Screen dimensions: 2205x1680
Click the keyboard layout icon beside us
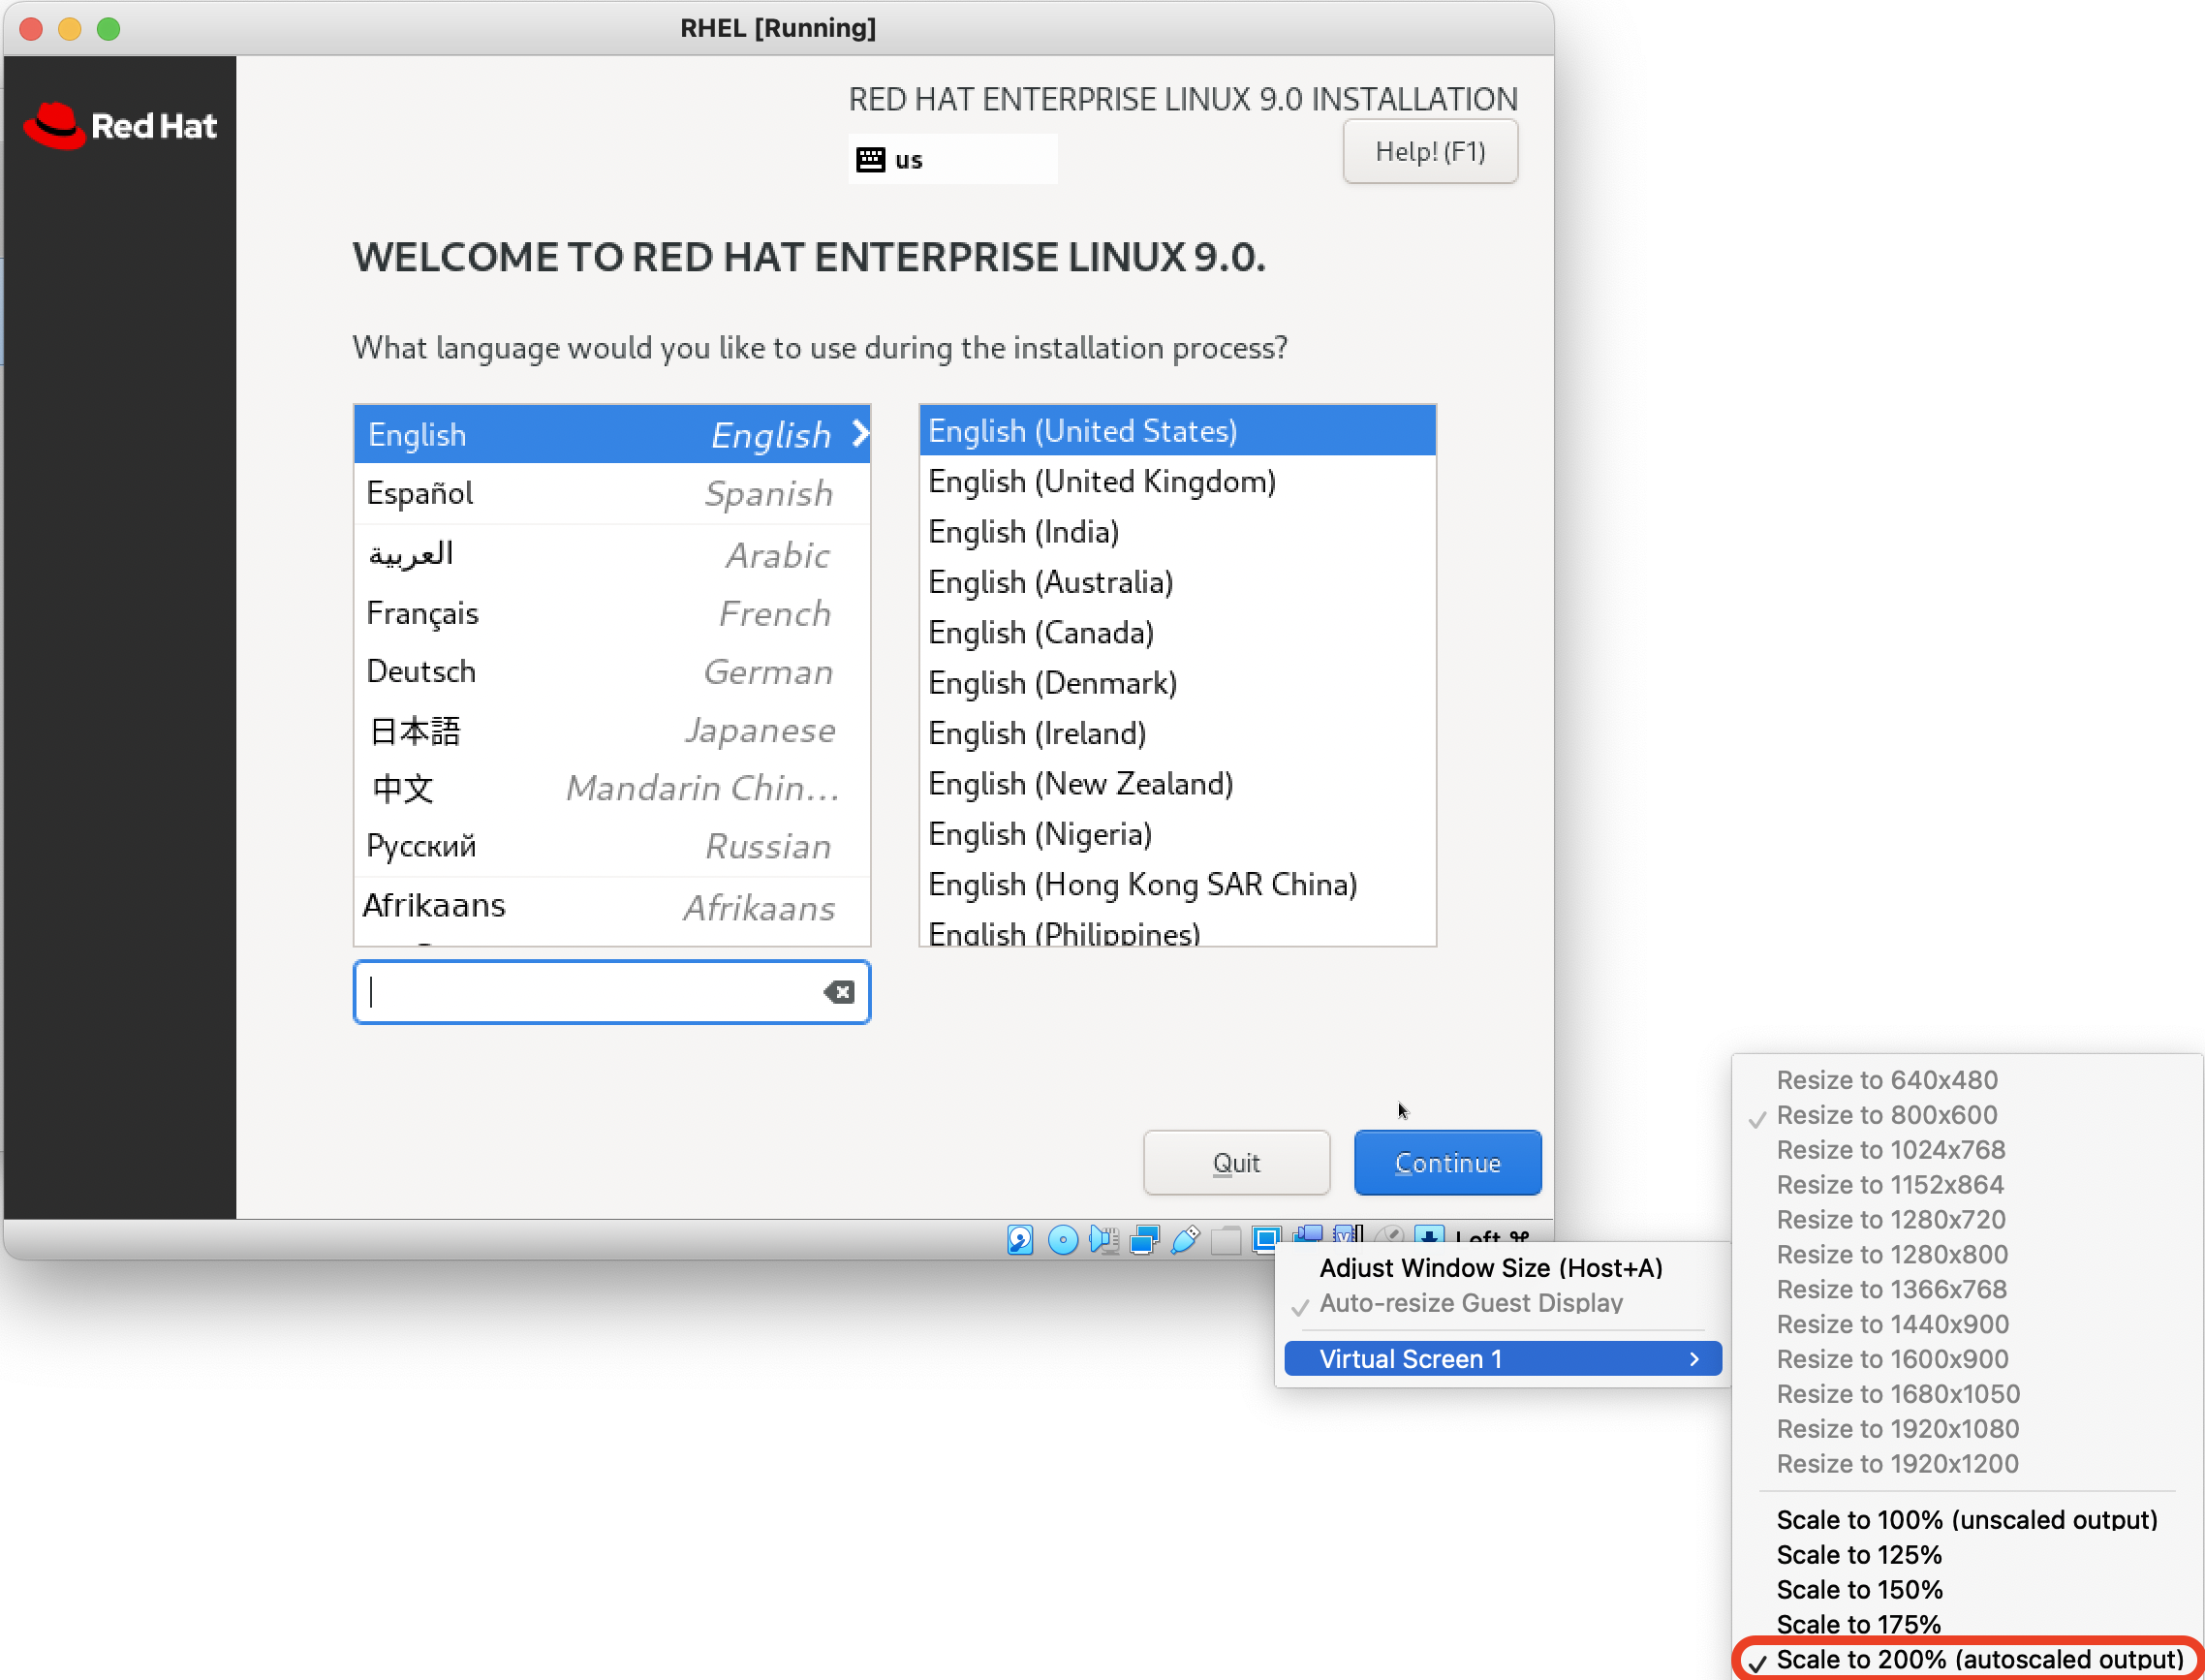[x=870, y=159]
